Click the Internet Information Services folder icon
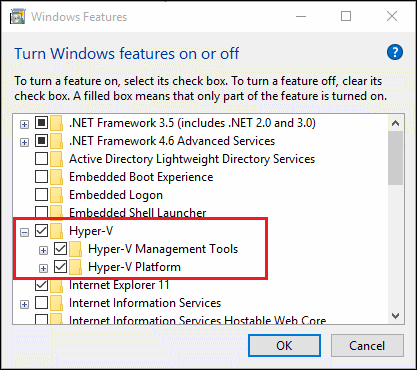The height and width of the screenshot is (370, 417). click(57, 303)
